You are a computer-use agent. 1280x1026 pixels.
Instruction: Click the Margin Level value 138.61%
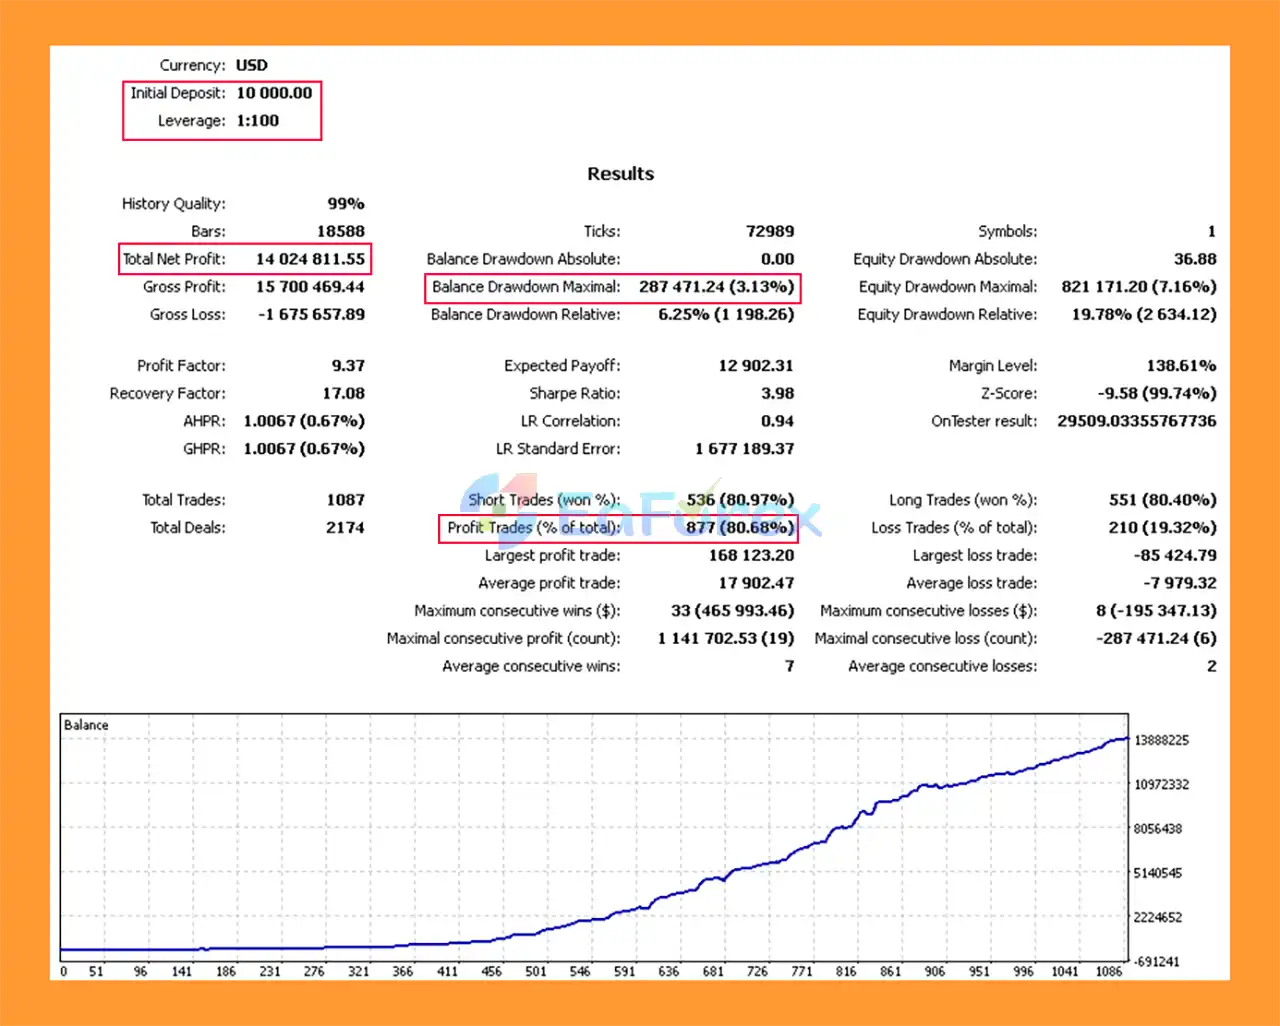tap(1181, 366)
